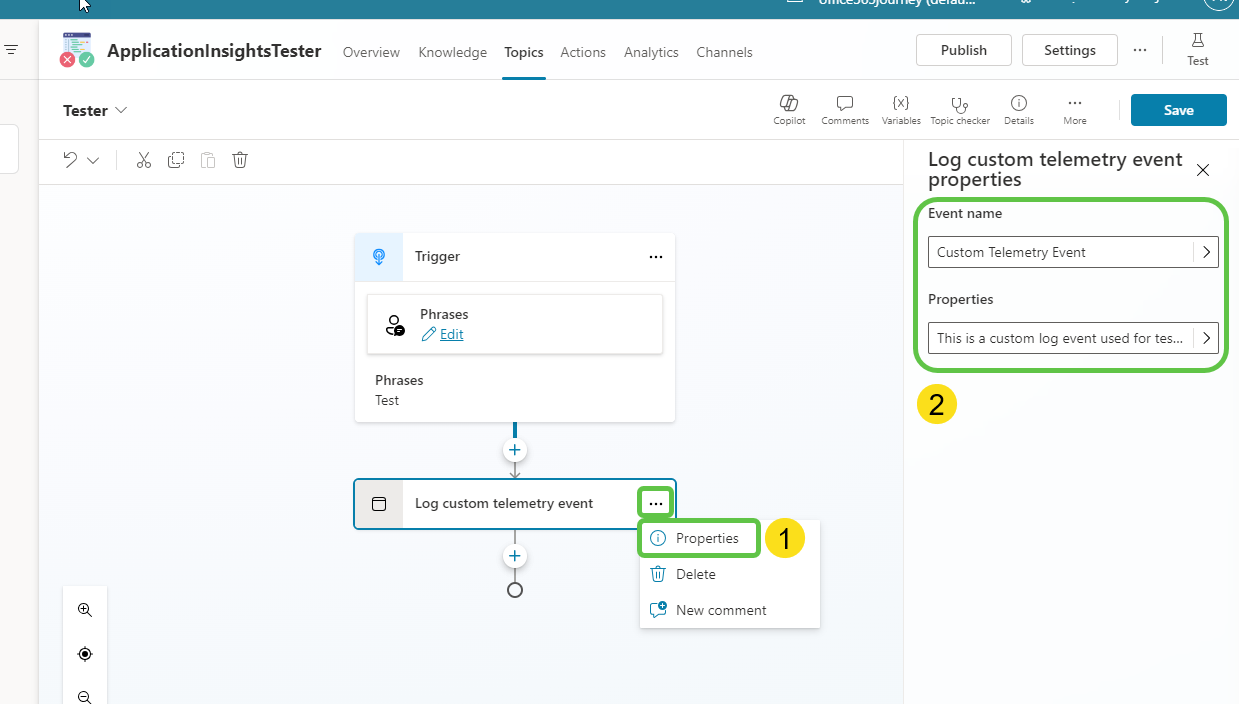Select the Cut tool
This screenshot has height=704, width=1239.
coord(143,160)
